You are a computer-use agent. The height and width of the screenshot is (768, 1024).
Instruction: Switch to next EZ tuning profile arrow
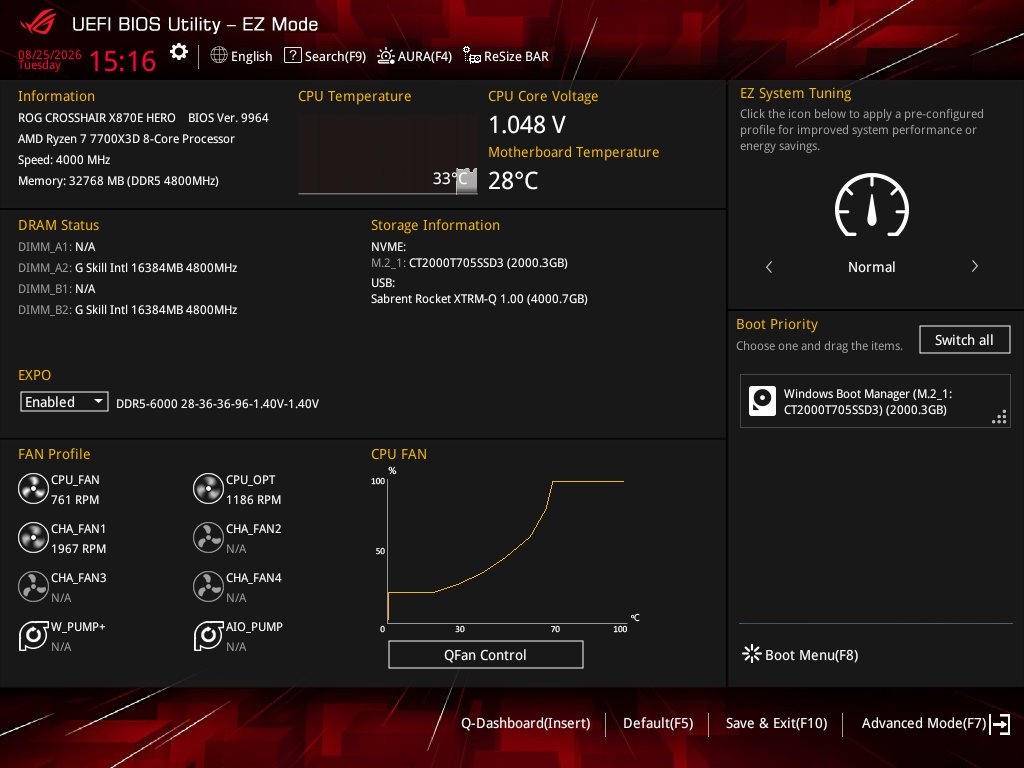(974, 266)
